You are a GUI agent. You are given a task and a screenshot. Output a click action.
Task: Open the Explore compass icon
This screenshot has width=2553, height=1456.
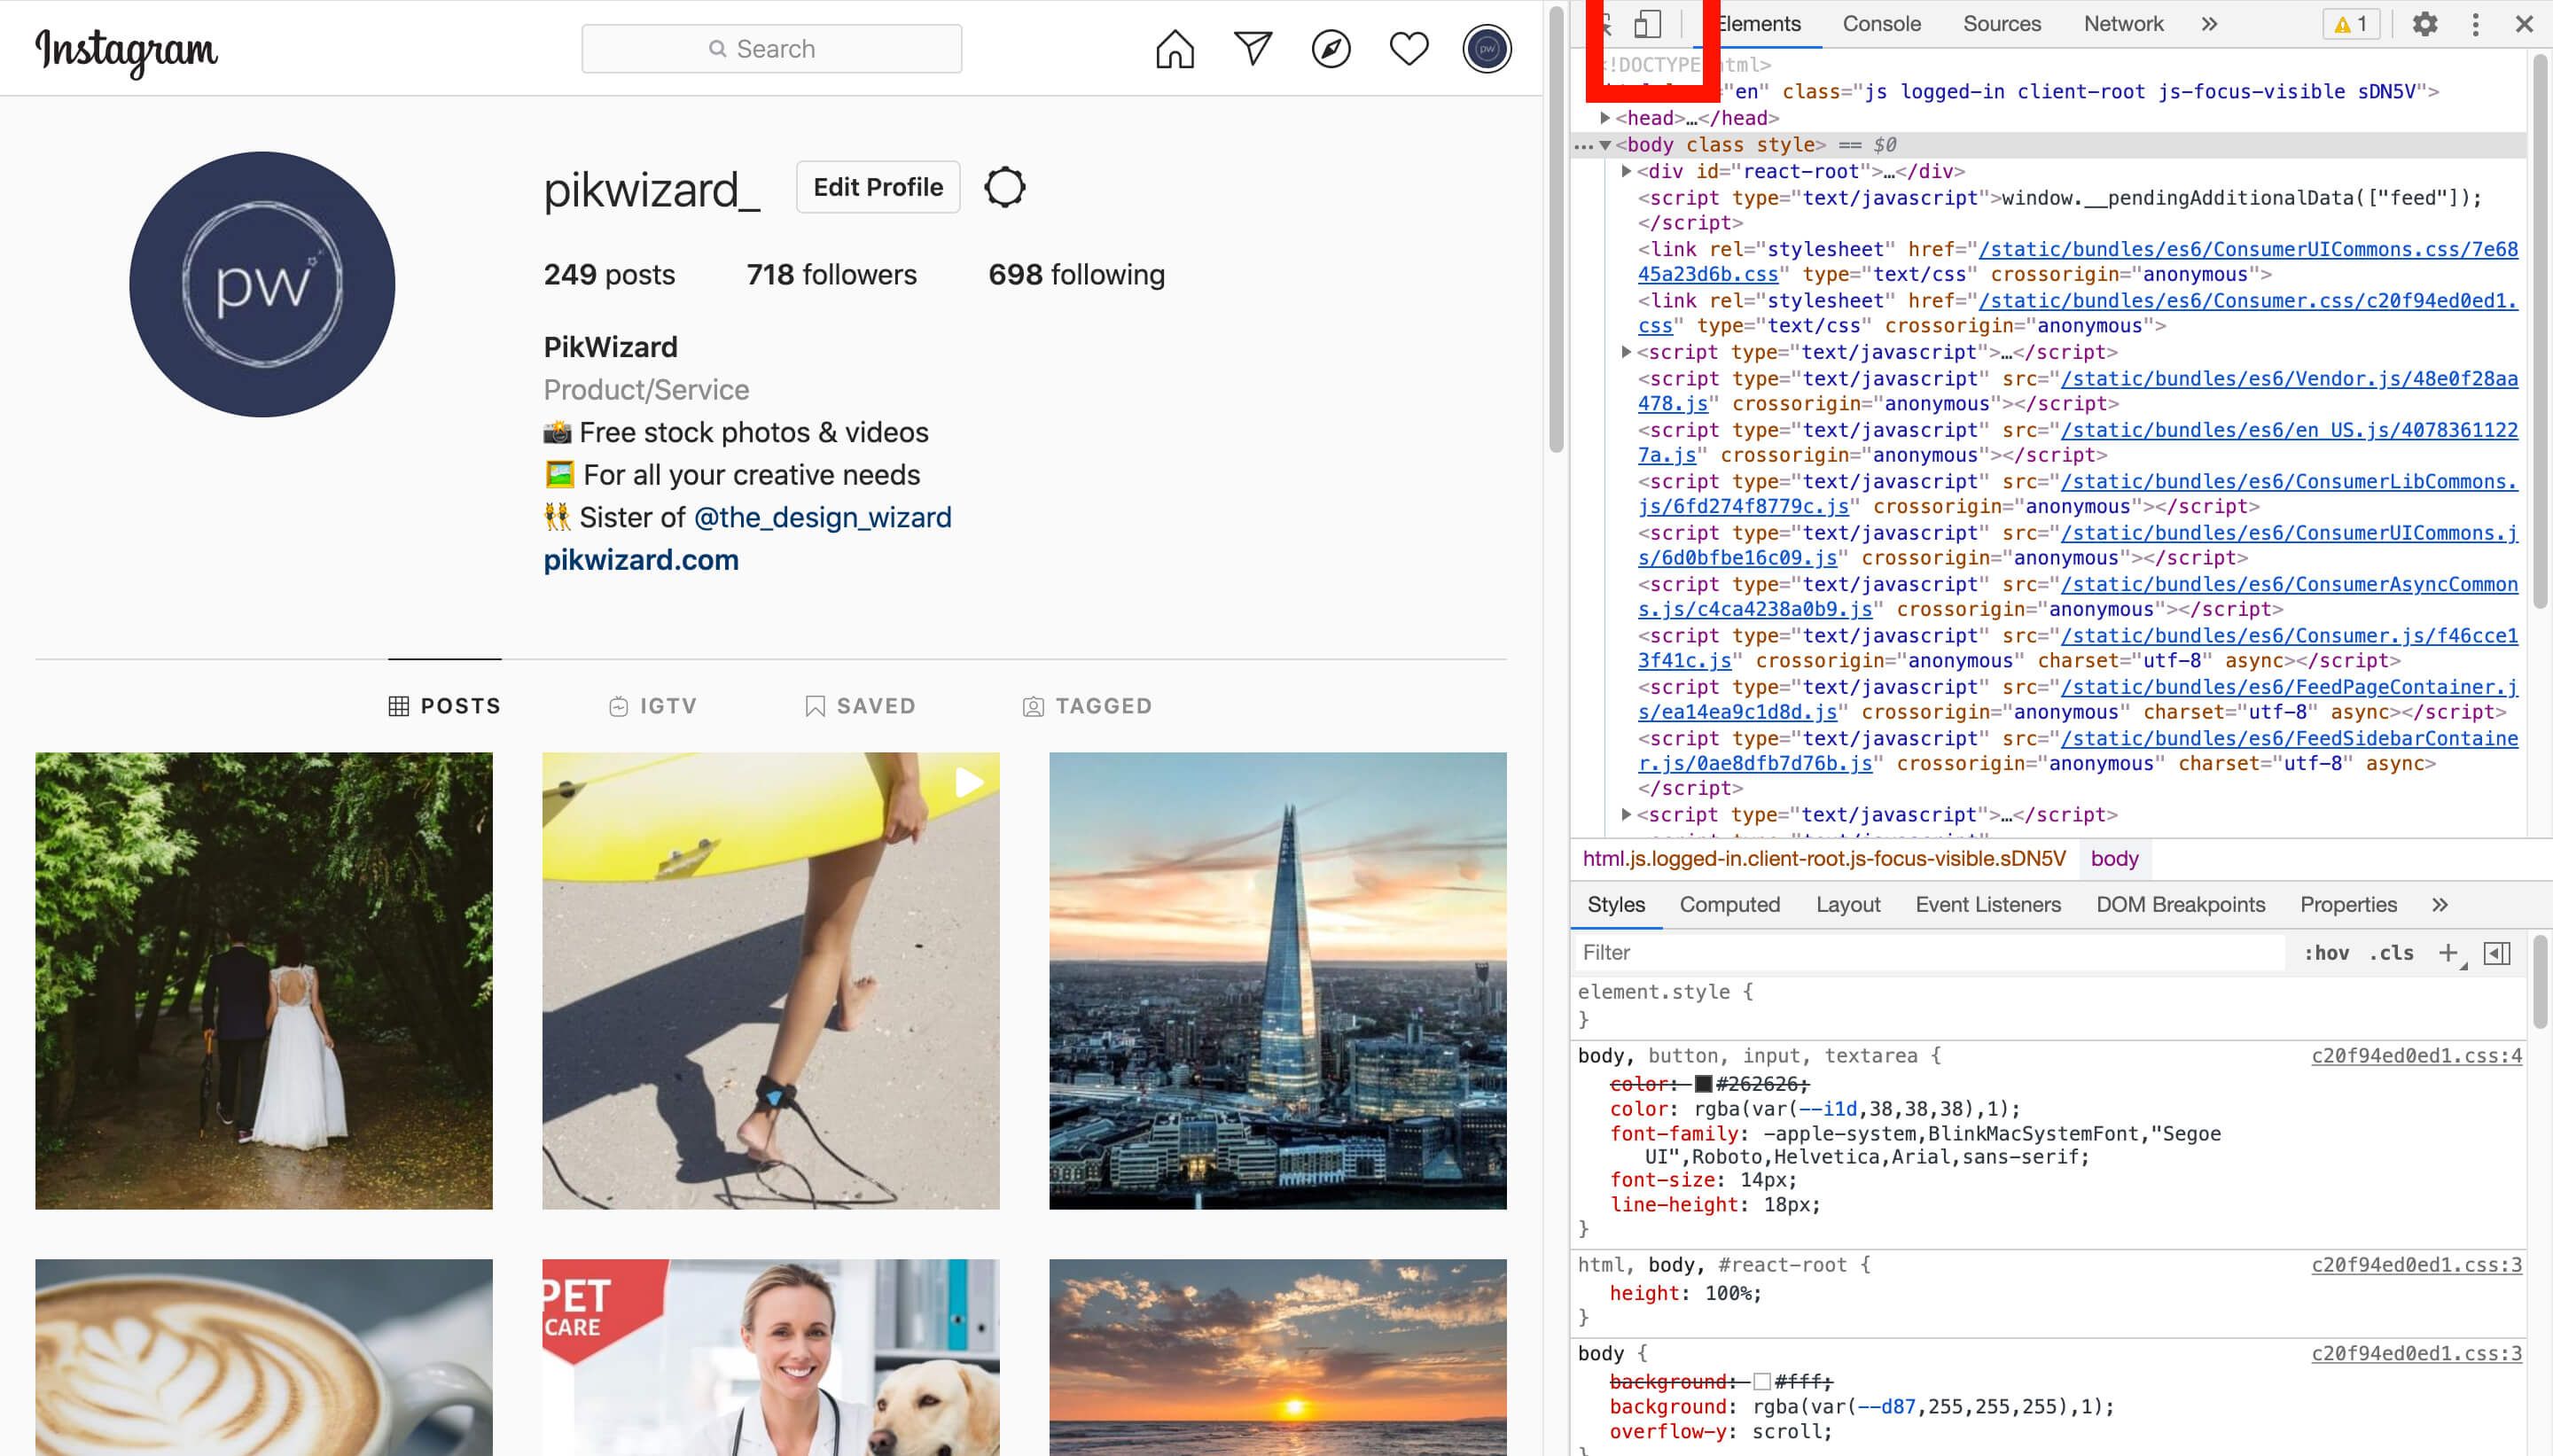coord(1330,49)
